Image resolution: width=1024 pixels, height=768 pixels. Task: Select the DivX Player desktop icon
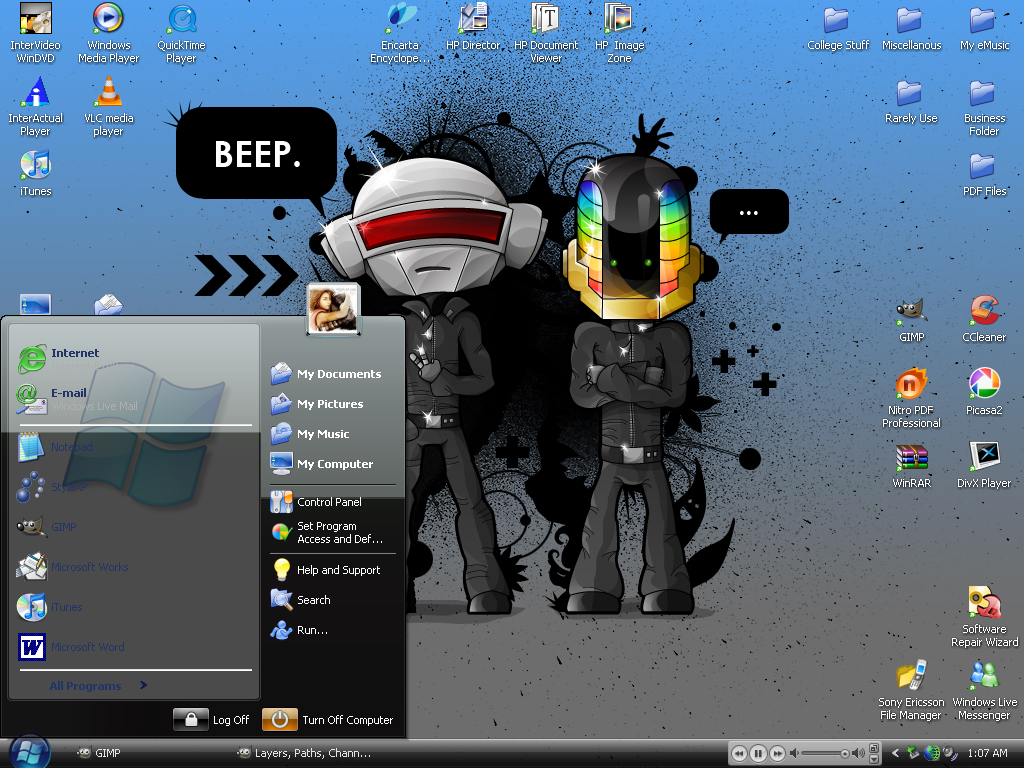(x=984, y=466)
